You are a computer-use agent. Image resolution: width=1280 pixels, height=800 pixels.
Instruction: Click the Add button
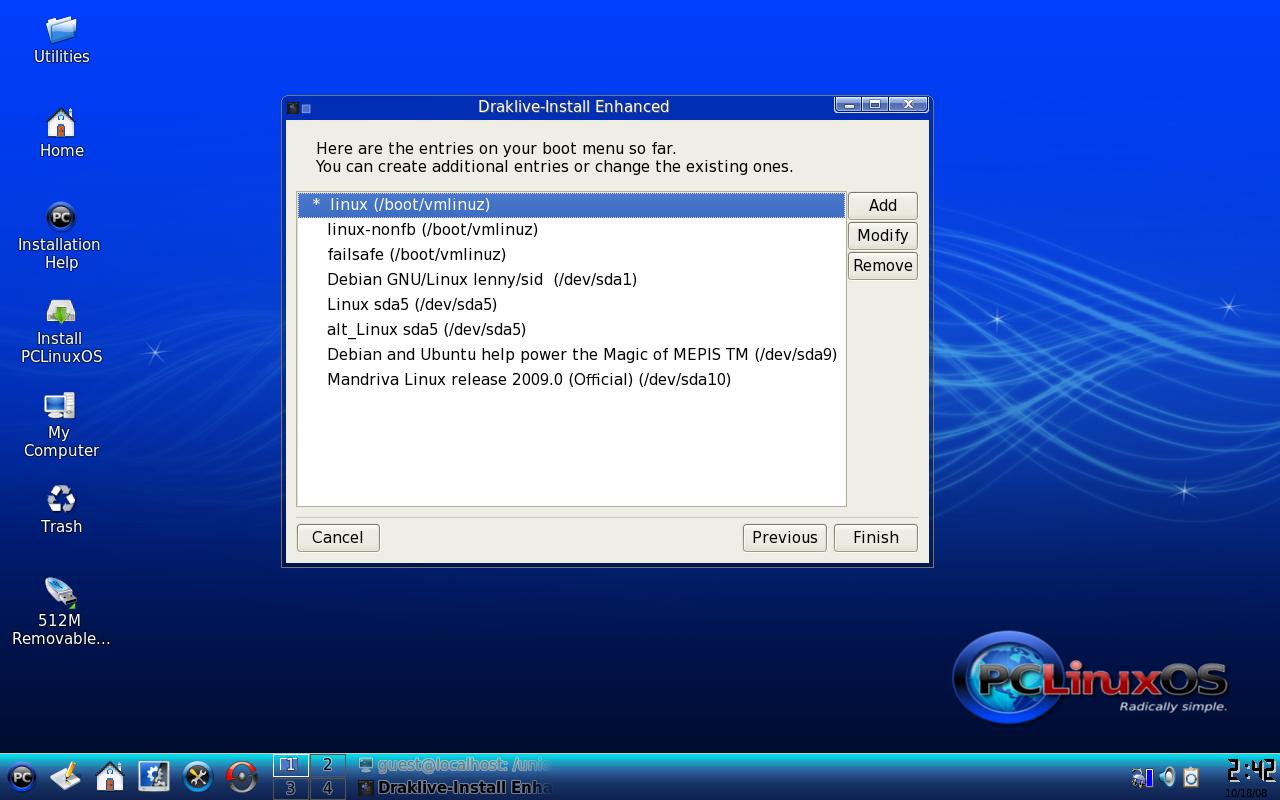pyautogui.click(x=882, y=205)
